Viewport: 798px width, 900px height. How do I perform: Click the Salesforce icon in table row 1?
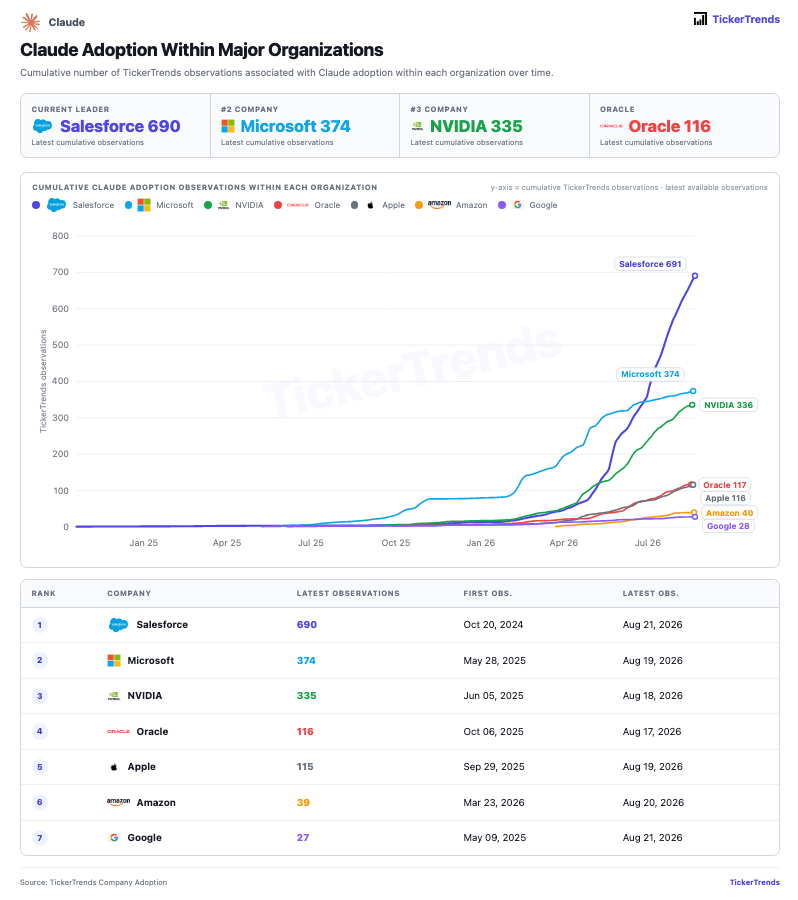[118, 625]
